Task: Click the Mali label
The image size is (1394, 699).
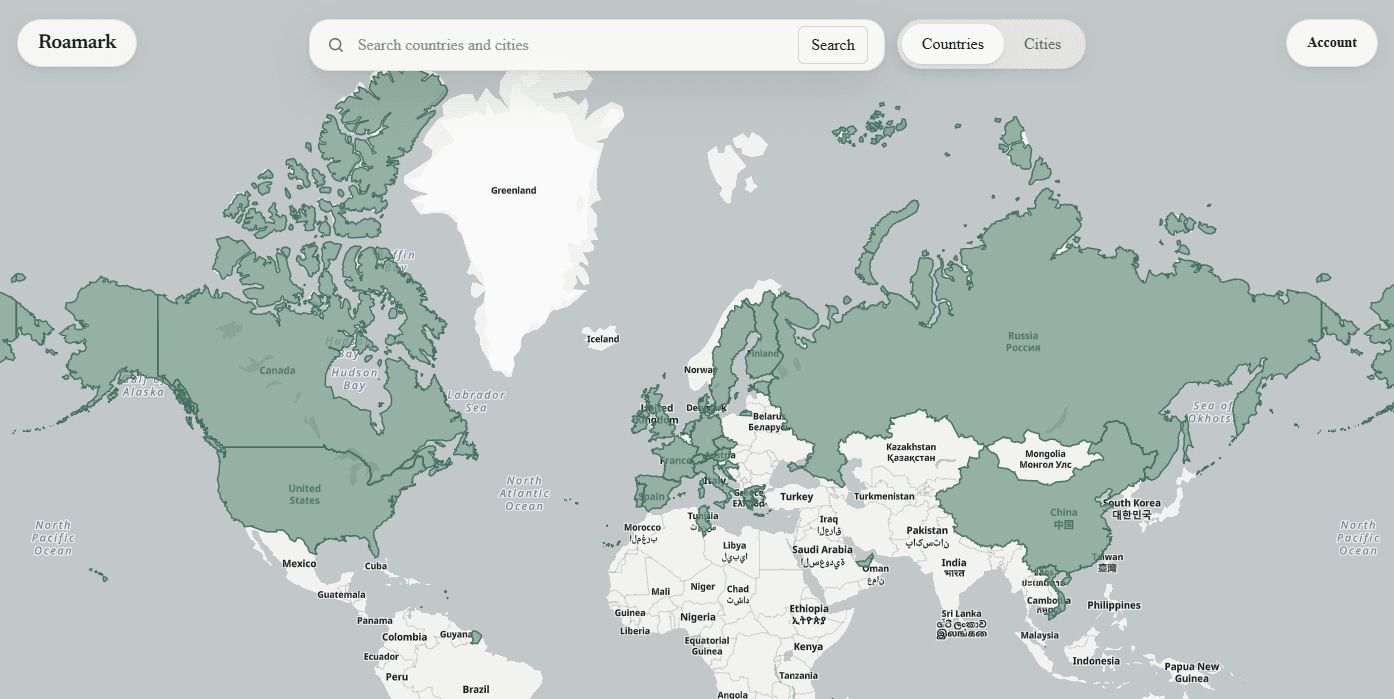Action: click(x=661, y=592)
